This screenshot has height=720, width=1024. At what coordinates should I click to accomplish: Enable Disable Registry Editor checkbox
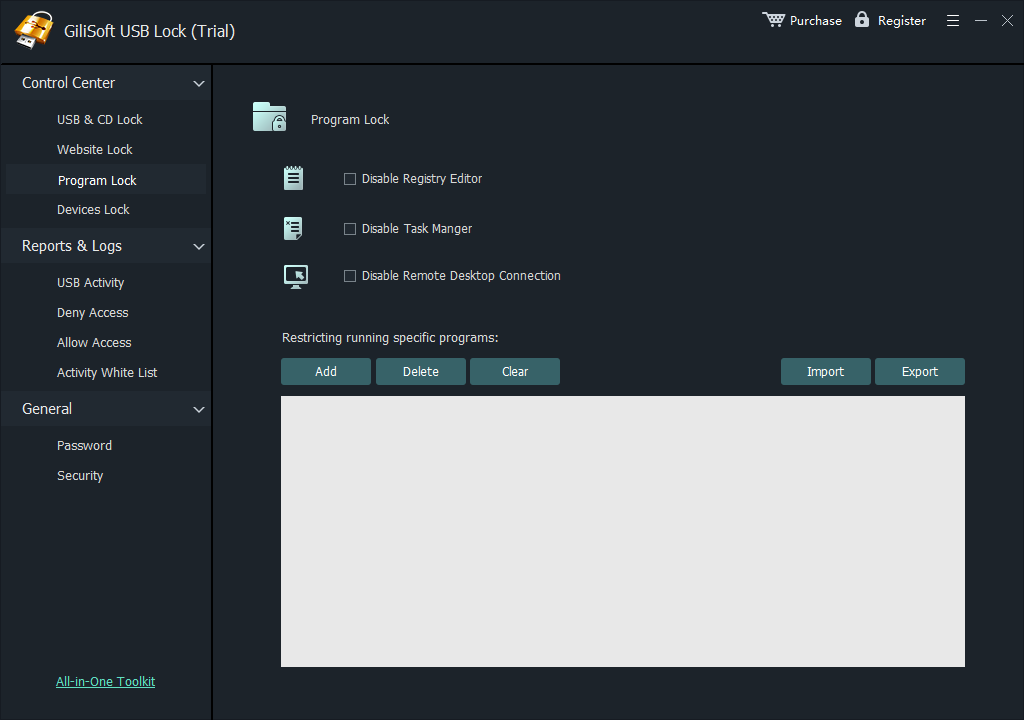(x=350, y=179)
